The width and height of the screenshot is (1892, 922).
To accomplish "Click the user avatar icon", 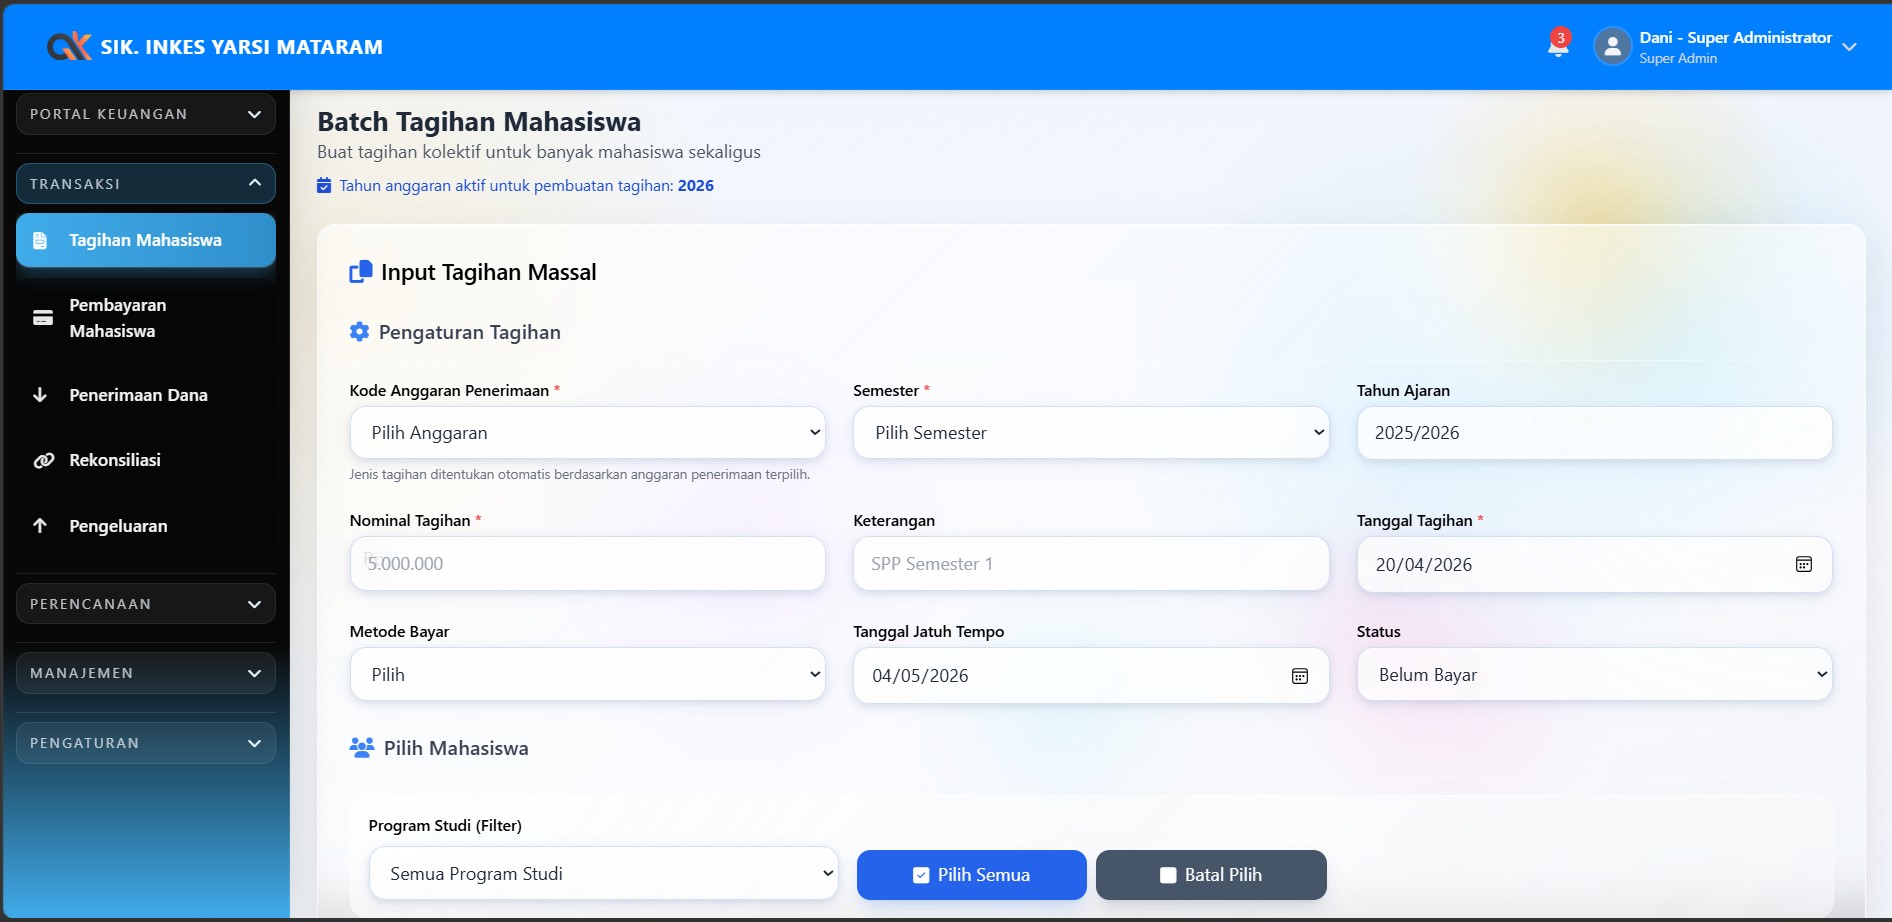I will (x=1611, y=46).
